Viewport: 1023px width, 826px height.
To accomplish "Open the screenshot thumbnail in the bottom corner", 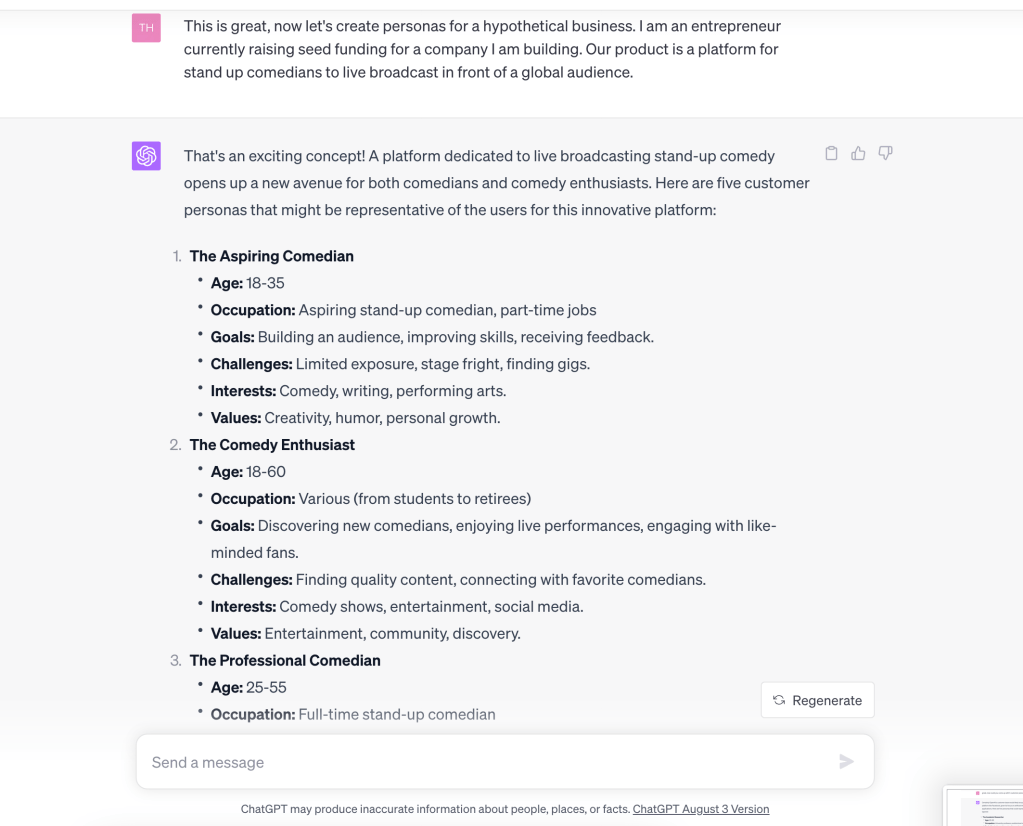I will click(x=983, y=805).
